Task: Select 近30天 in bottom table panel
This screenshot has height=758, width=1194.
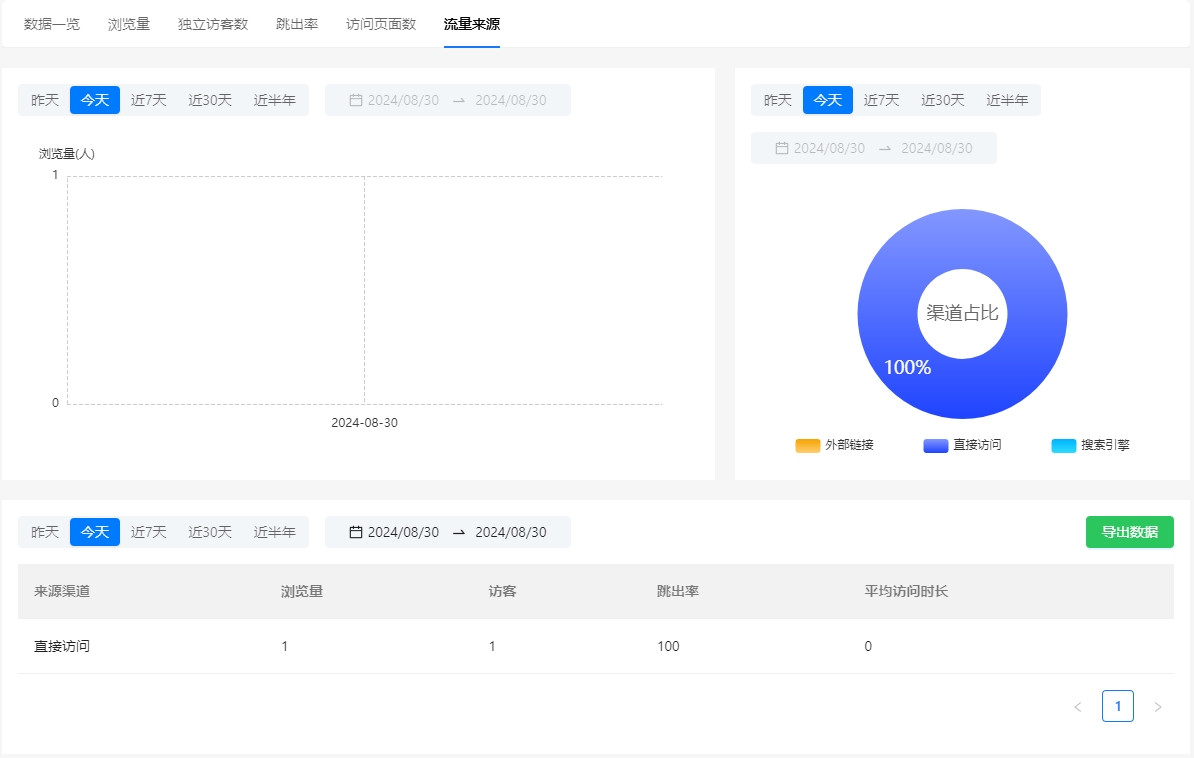Action: point(210,532)
